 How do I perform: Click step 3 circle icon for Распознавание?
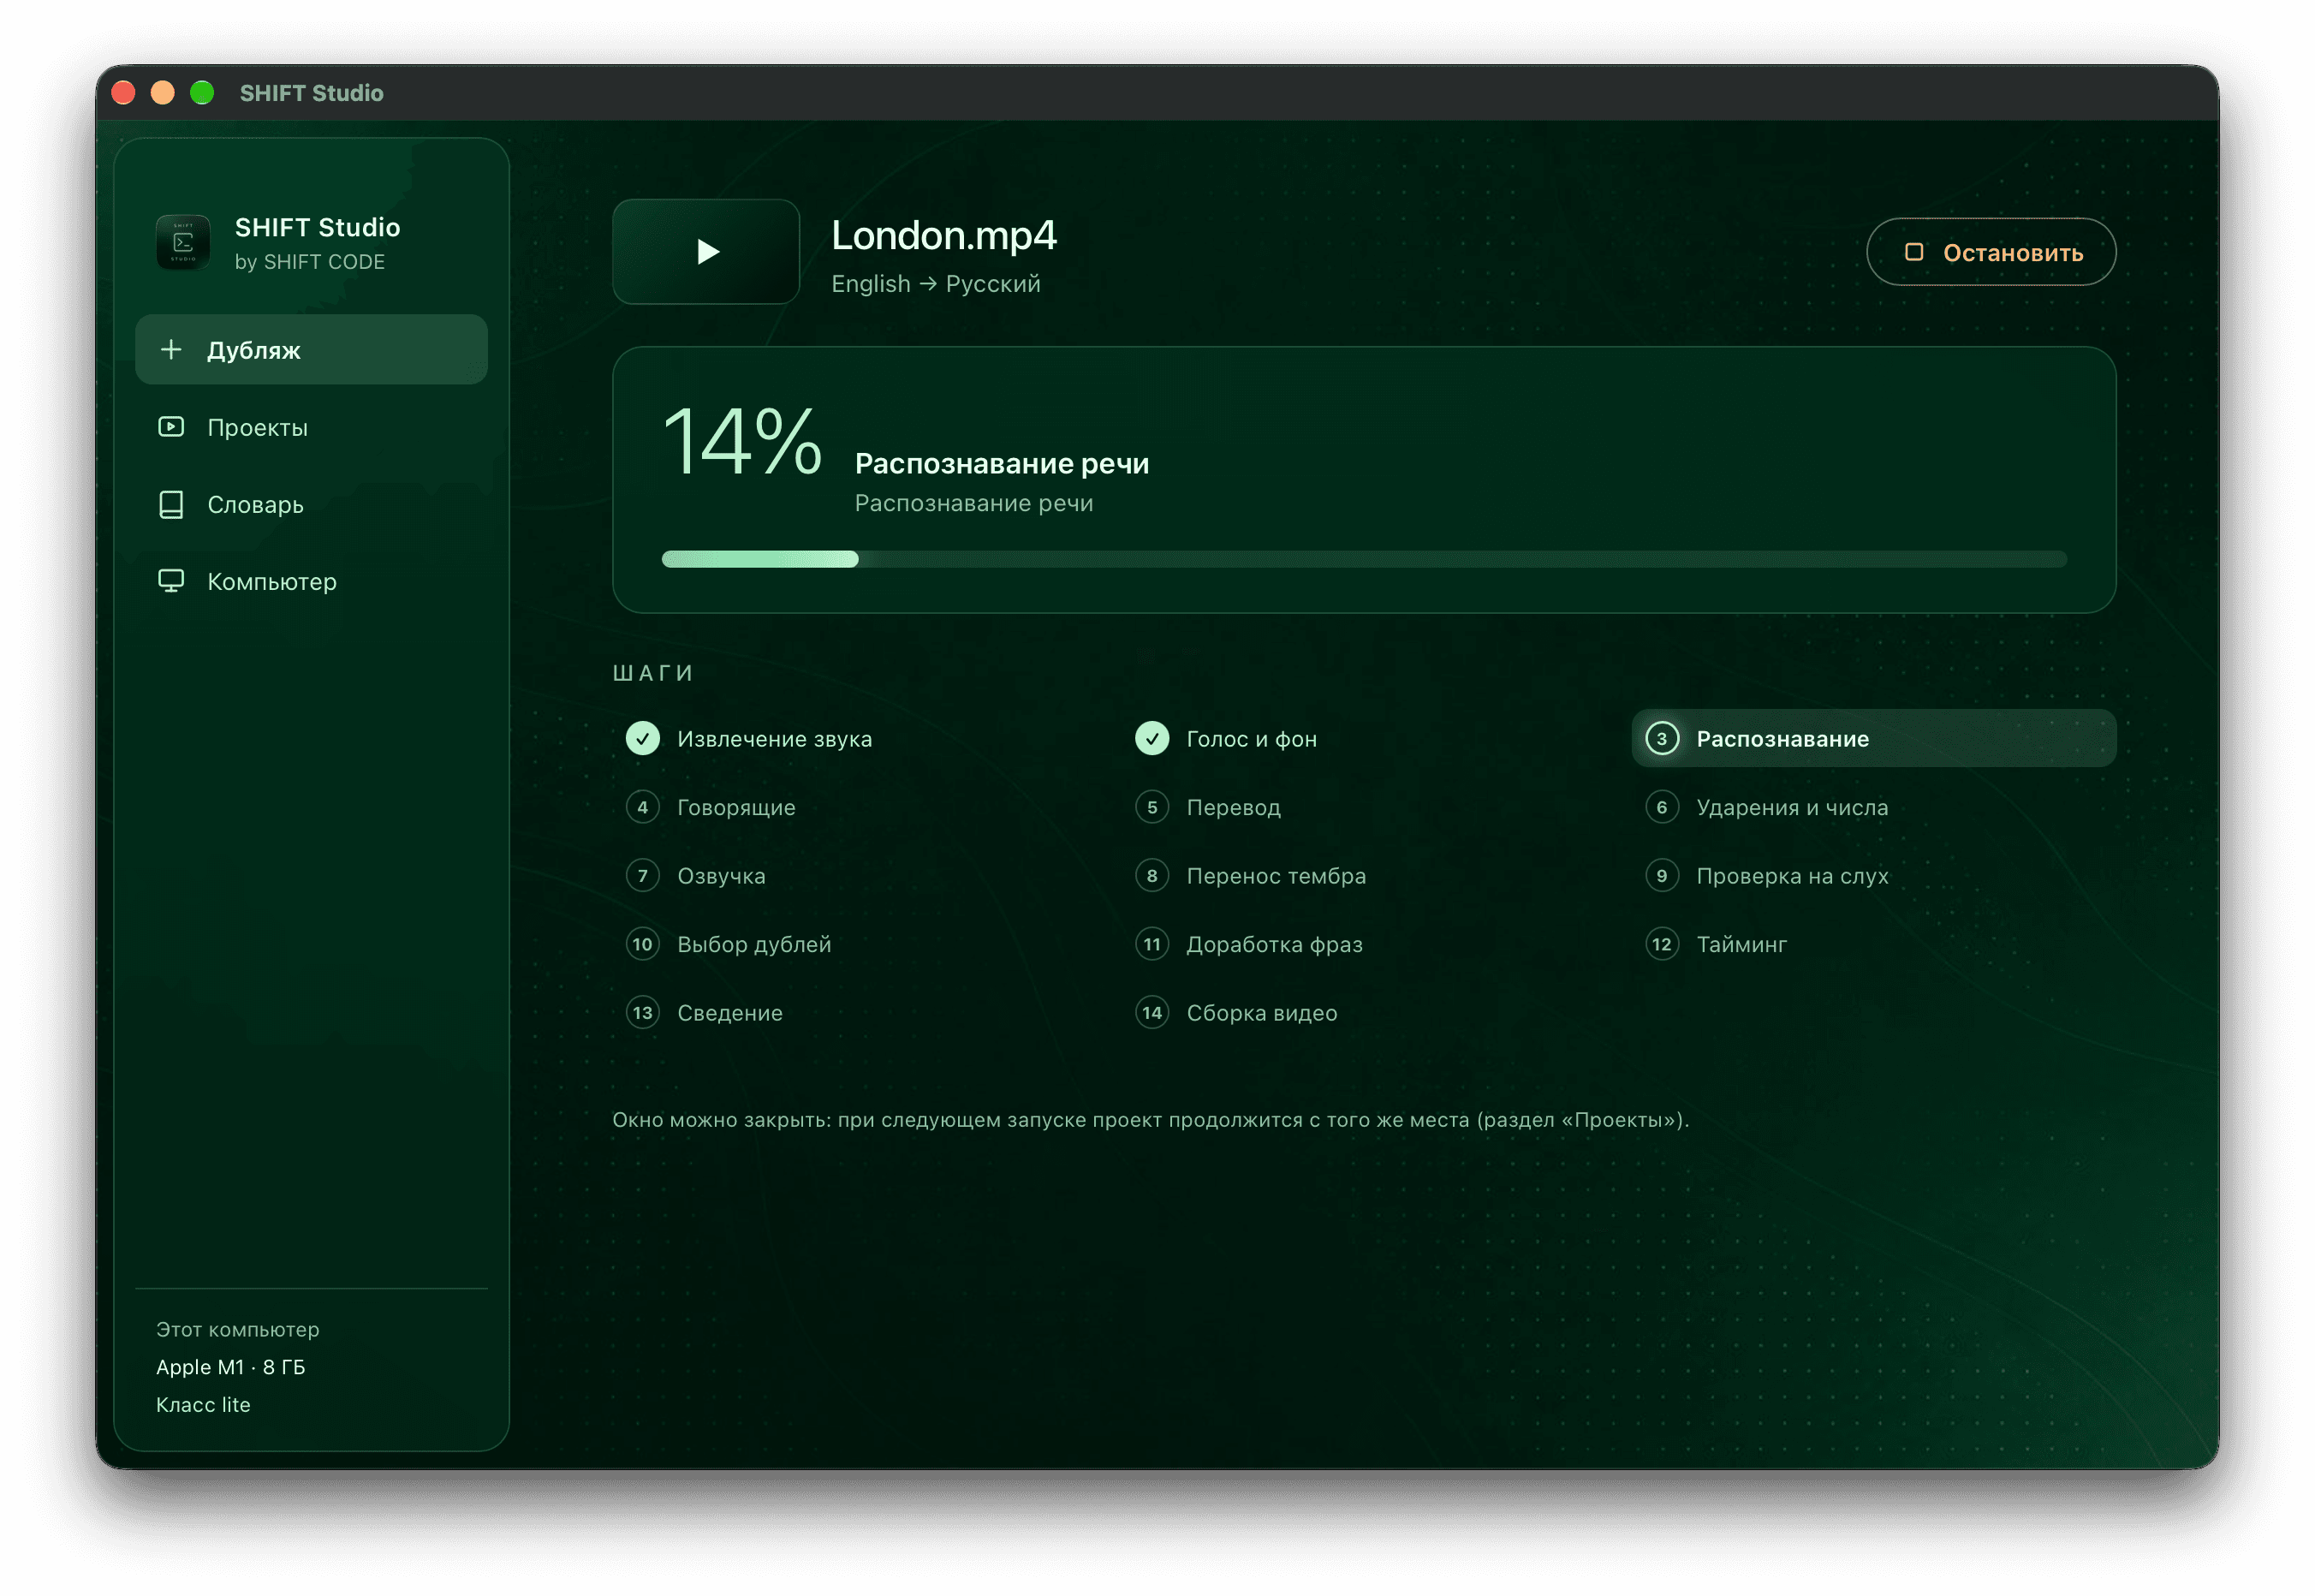click(1662, 739)
